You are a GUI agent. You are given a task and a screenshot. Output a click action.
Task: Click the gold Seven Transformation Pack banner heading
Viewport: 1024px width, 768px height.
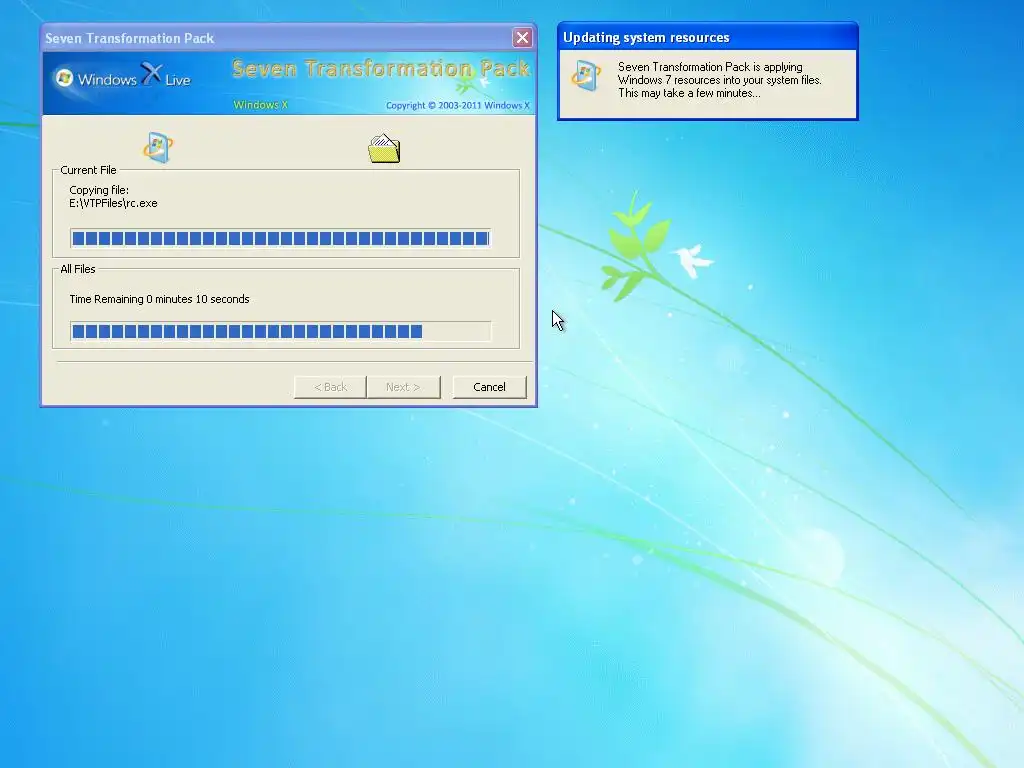(381, 69)
